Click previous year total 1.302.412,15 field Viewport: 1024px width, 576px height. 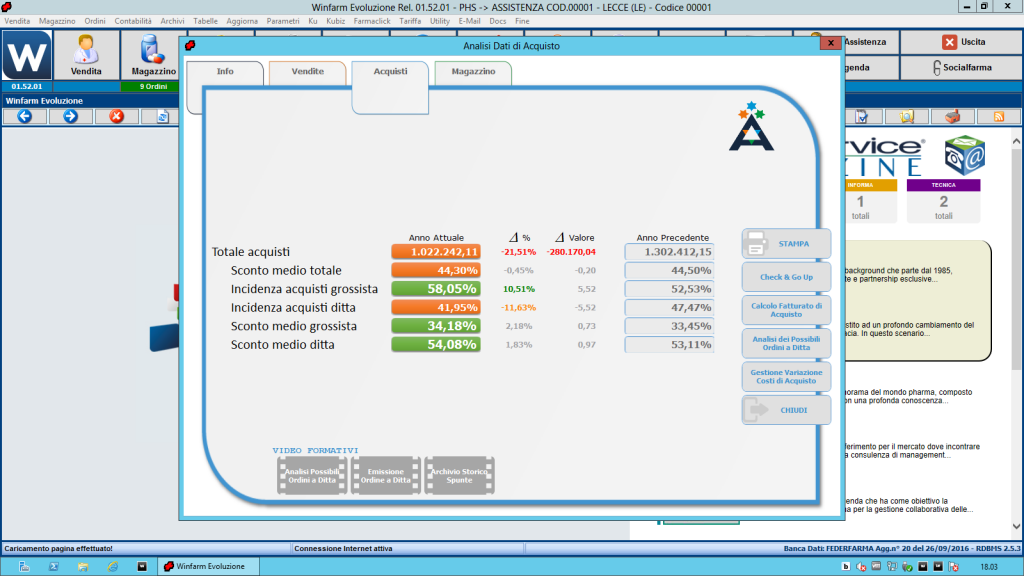pos(669,252)
